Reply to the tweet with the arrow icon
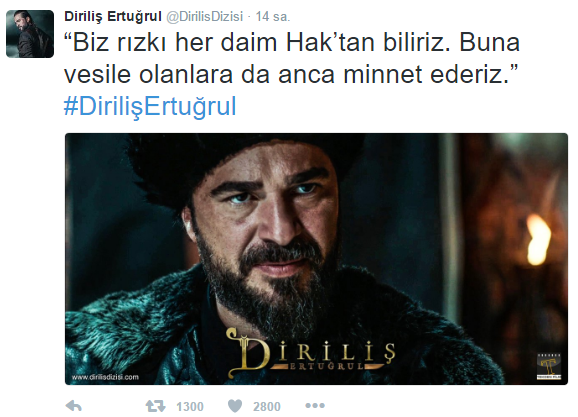Viewport: 578px width, 417px height. pyautogui.click(x=73, y=406)
